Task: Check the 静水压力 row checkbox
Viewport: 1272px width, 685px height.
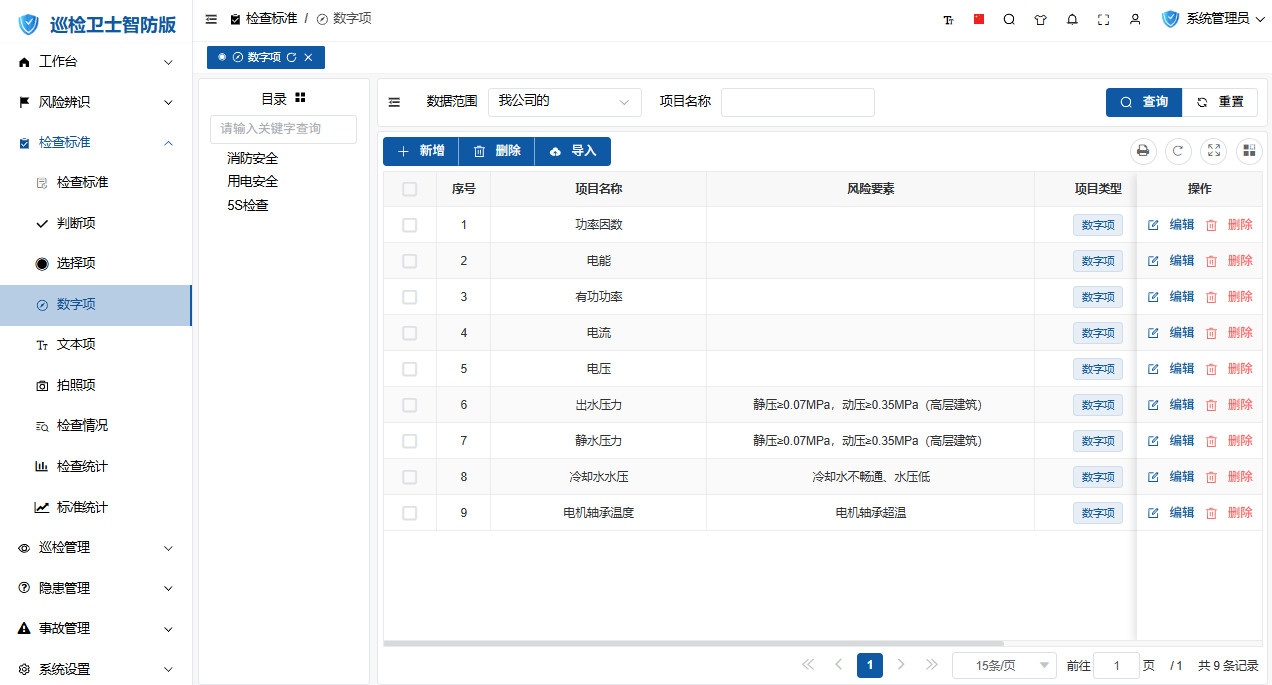Action: coord(409,441)
